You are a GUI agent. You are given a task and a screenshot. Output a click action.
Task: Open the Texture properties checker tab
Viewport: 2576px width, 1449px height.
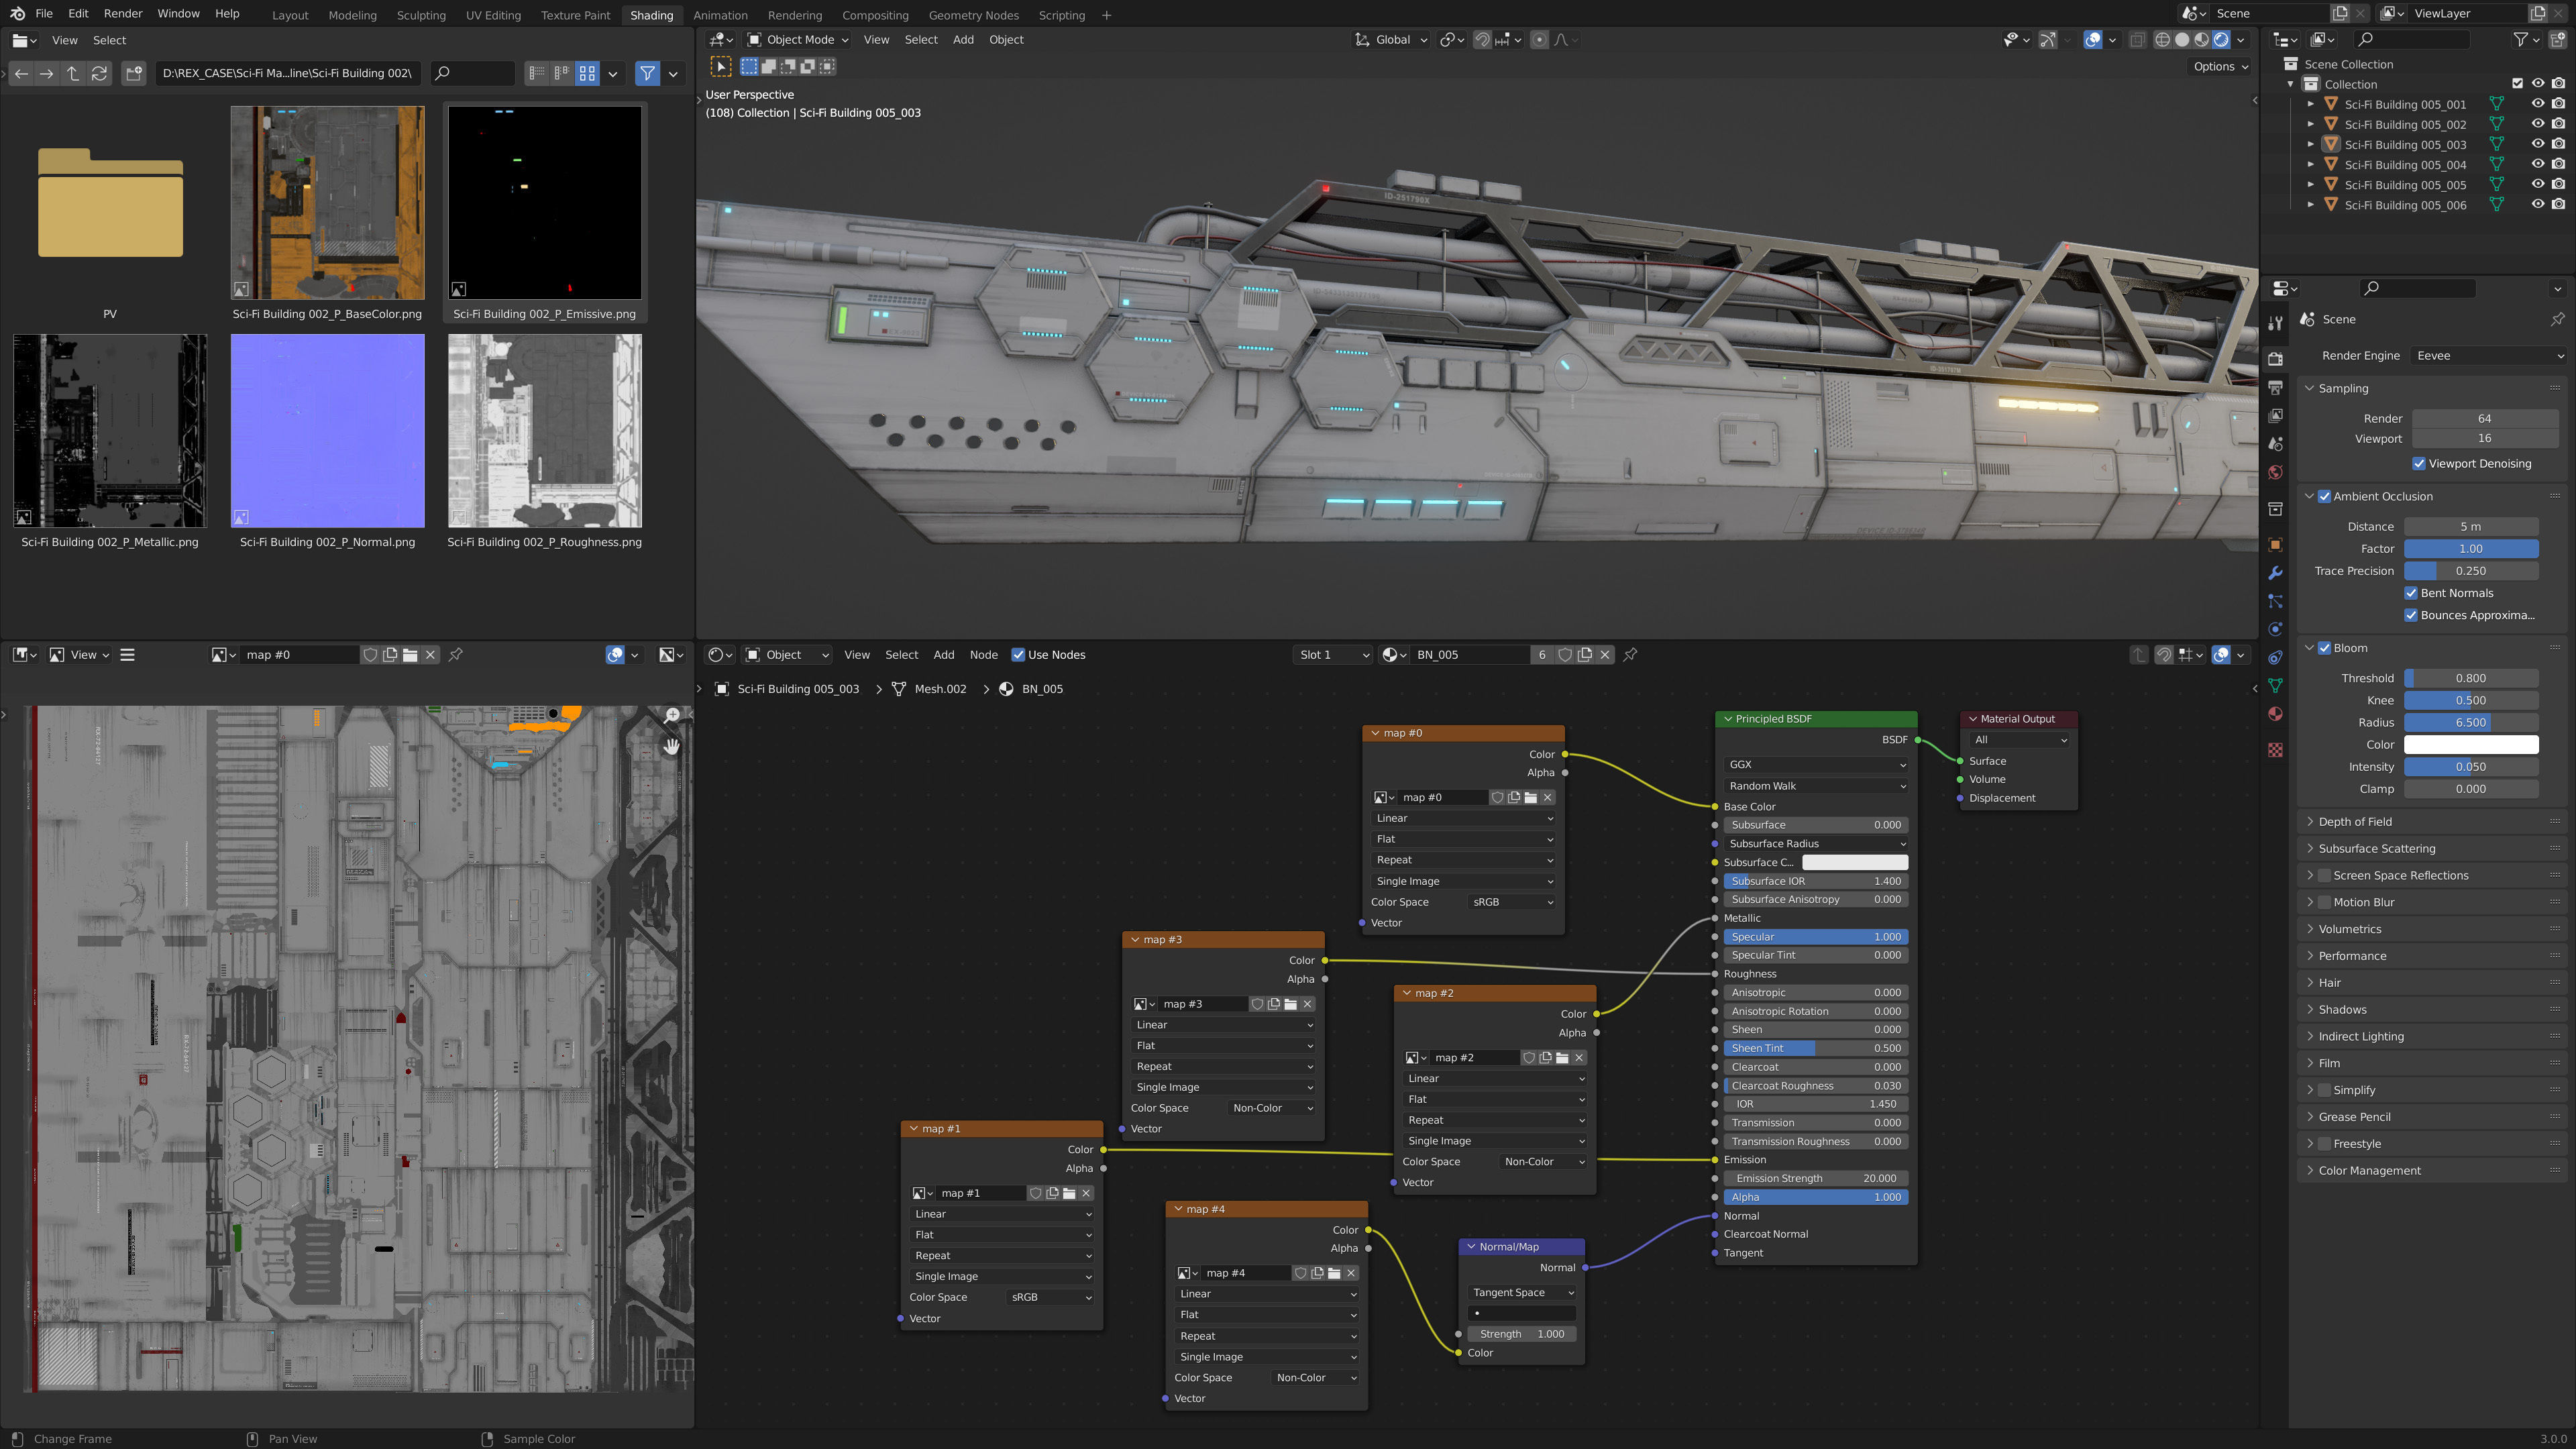2275,749
